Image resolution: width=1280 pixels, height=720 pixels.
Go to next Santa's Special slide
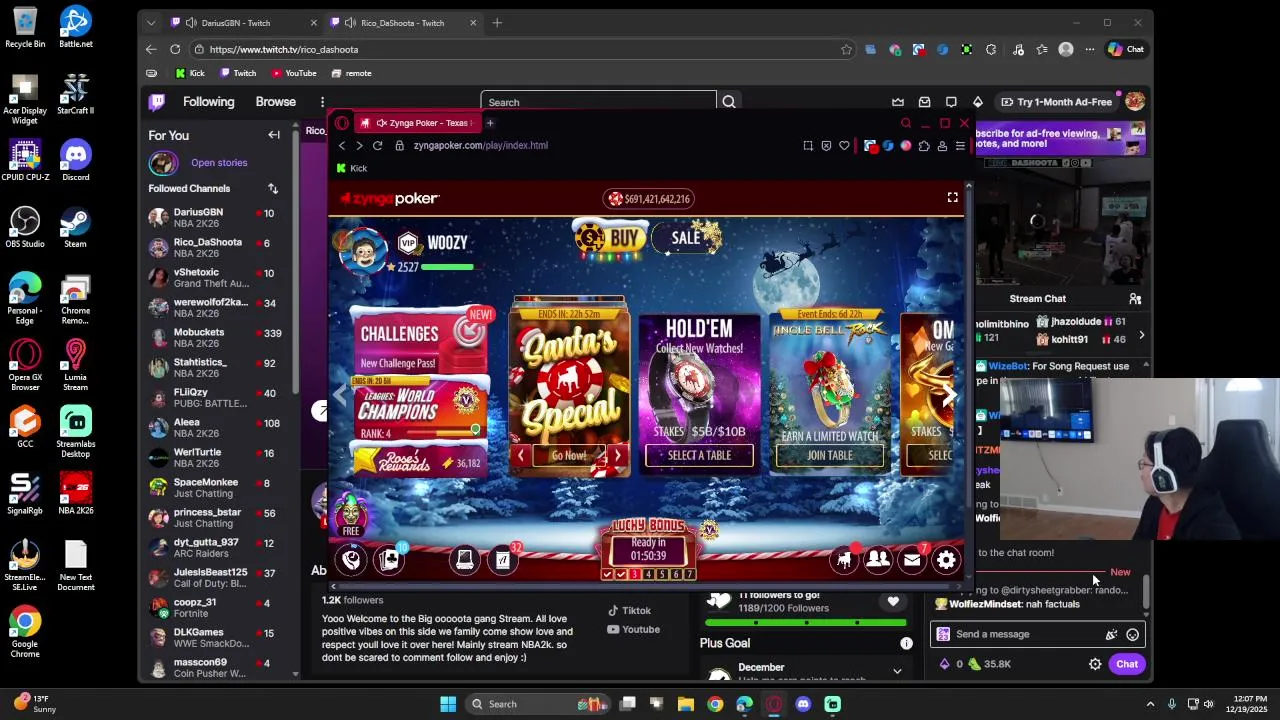(x=617, y=456)
